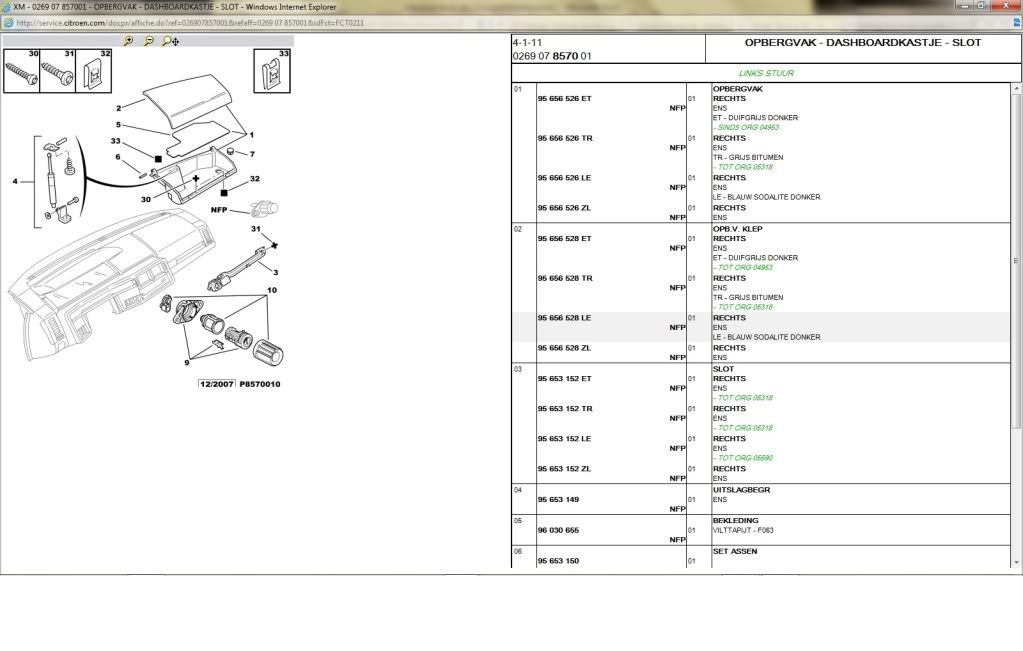The height and width of the screenshot is (651, 1023).
Task: Open the clip thumbnail numbered 32
Action: pyautogui.click(x=94, y=71)
